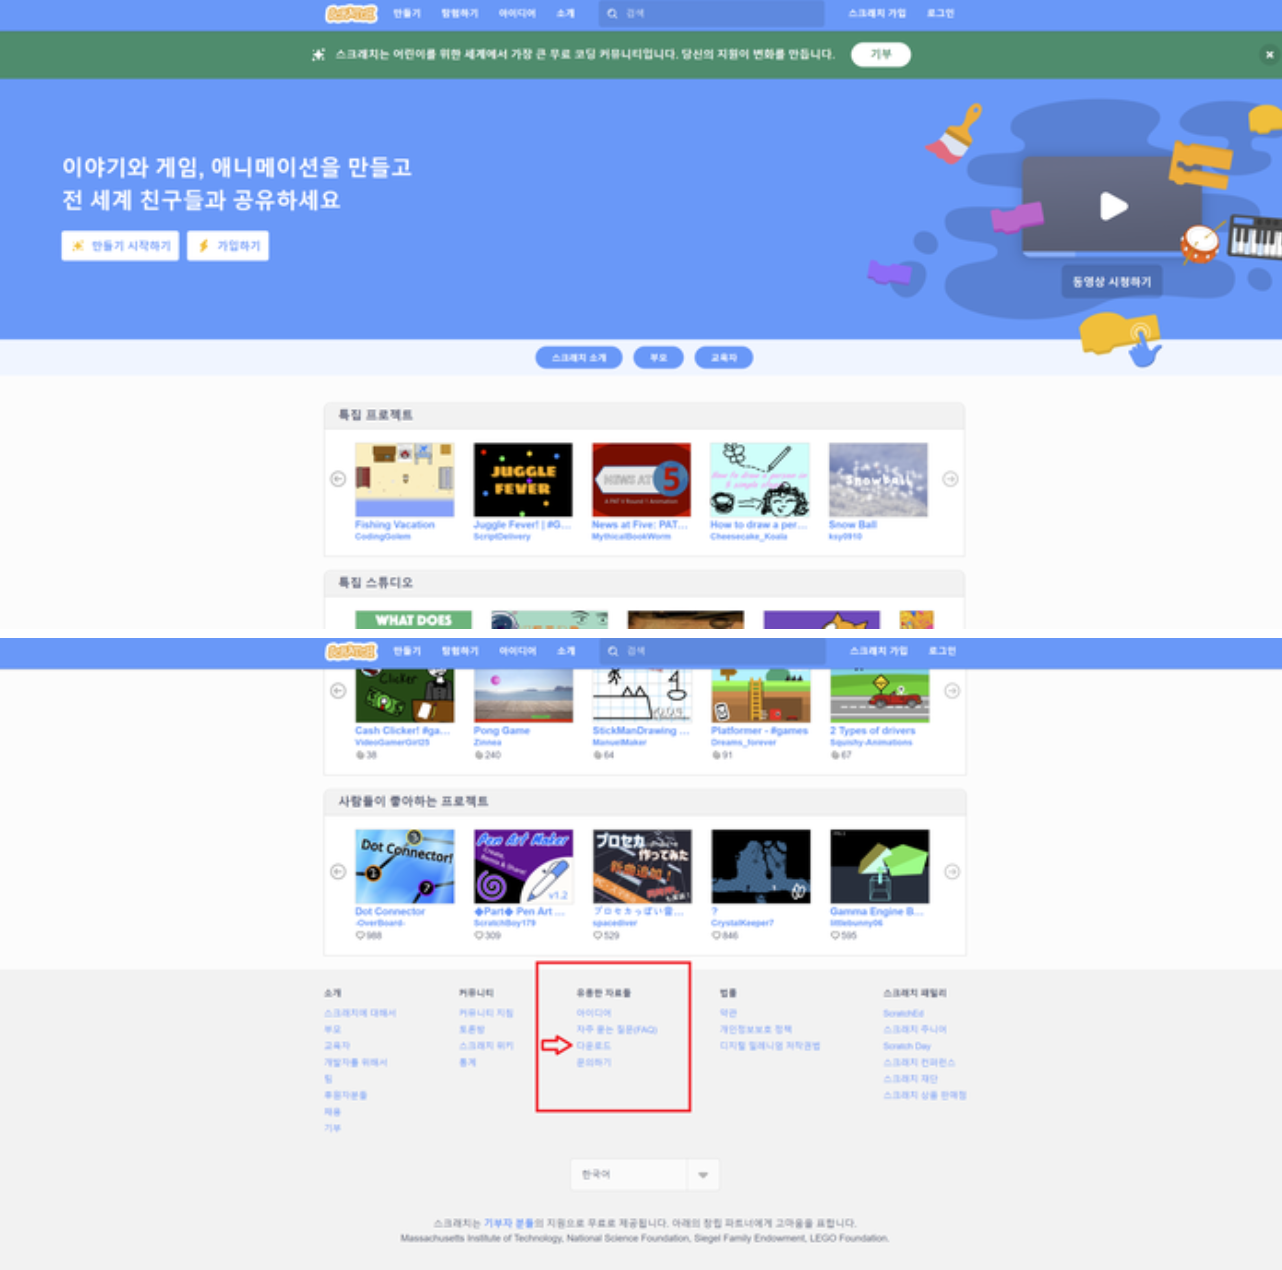Show previous items in 특집 프로젝트 carousel
This screenshot has width=1282, height=1270.
338,479
